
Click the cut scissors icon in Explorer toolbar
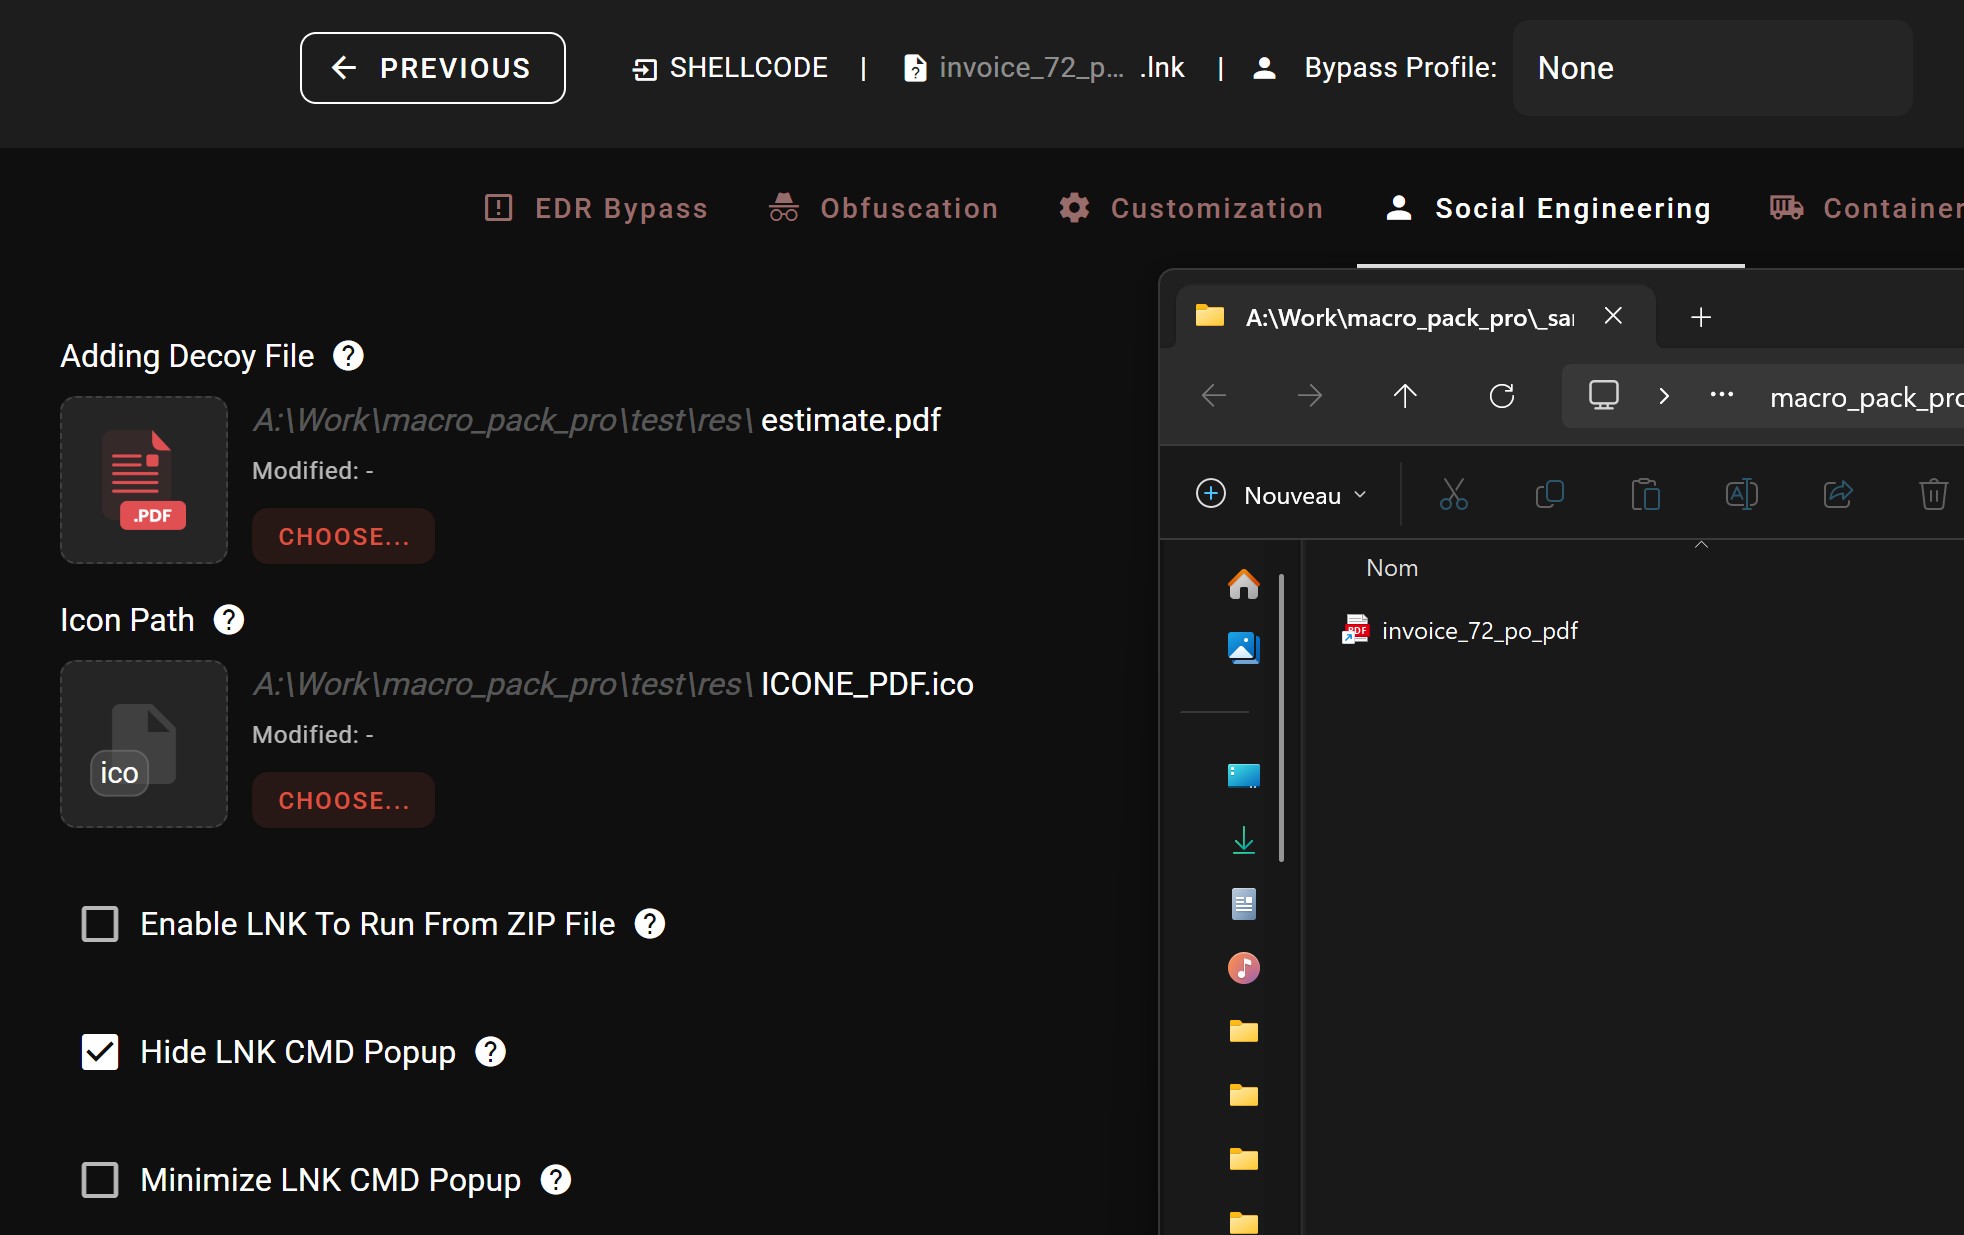[x=1453, y=494]
